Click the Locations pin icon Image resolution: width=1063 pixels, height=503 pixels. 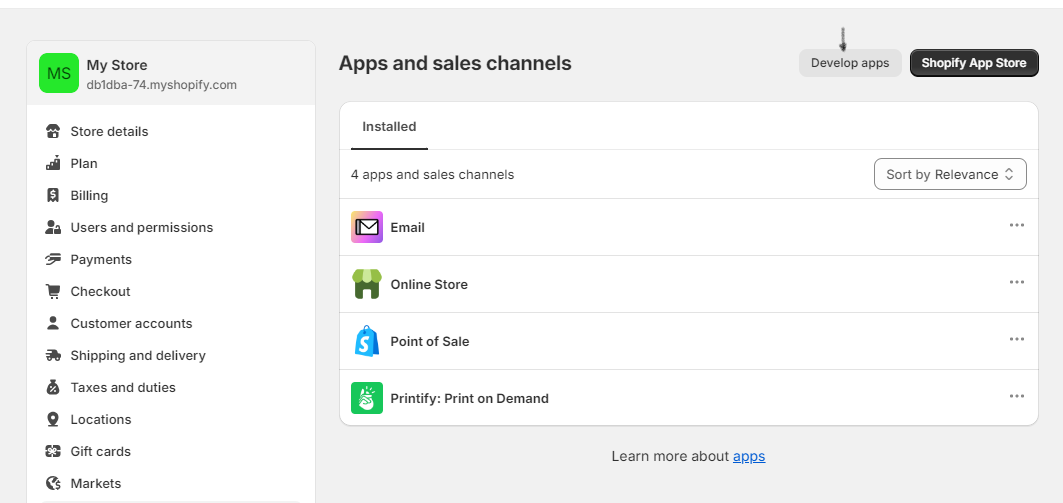[53, 420]
